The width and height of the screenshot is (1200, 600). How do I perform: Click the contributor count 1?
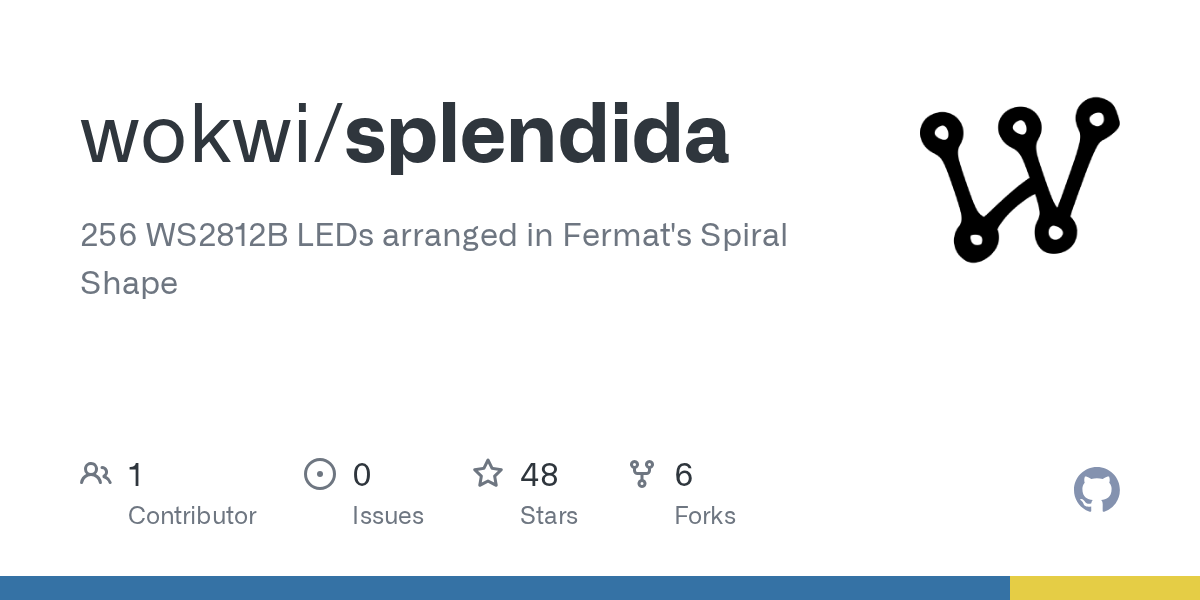pyautogui.click(x=135, y=475)
